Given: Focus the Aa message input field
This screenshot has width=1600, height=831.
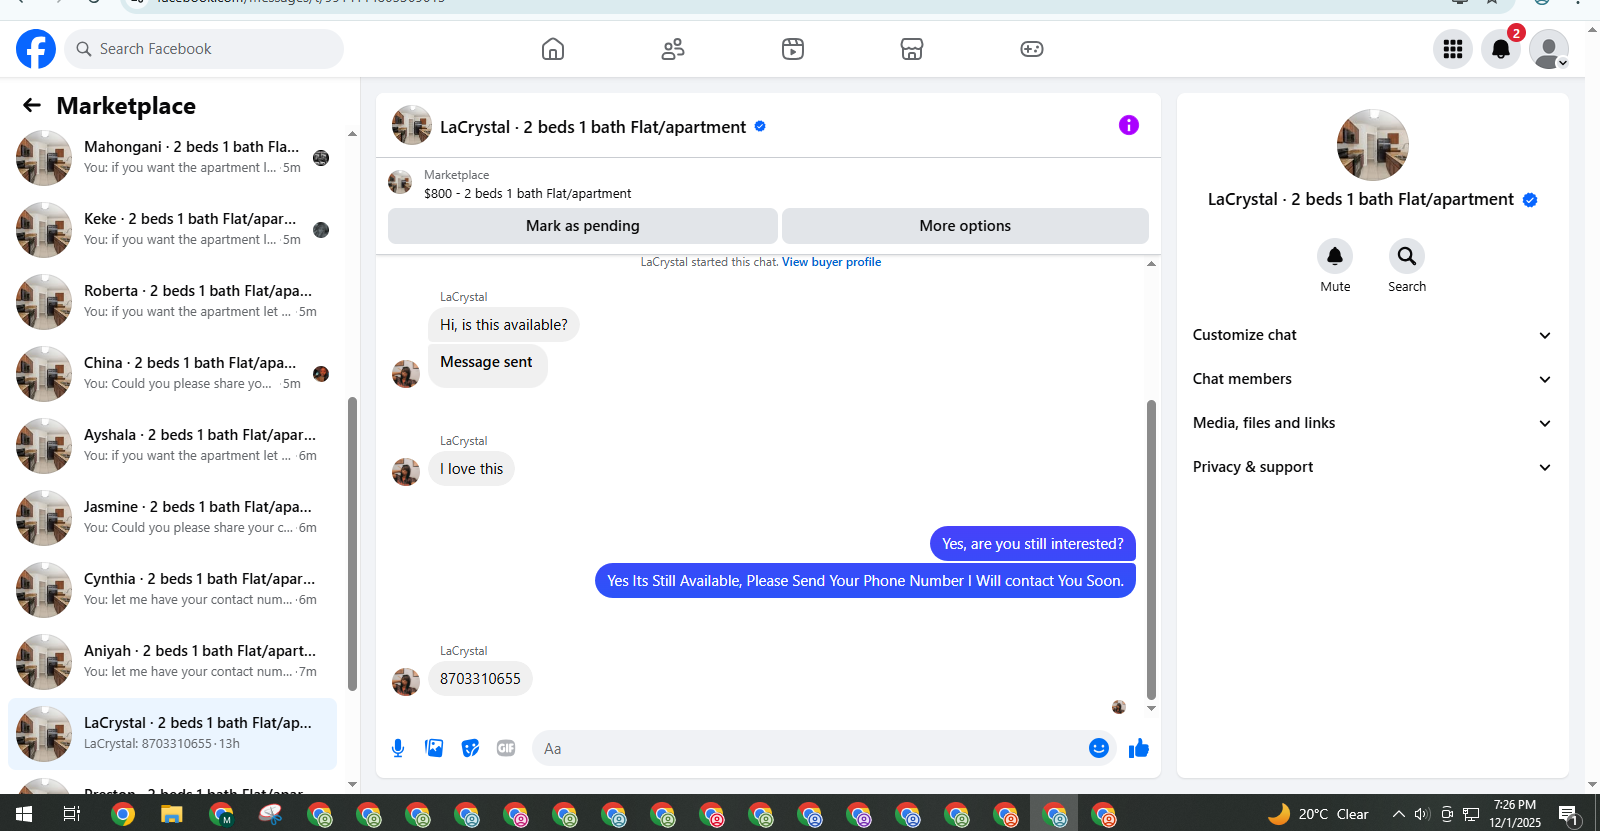Looking at the screenshot, I should [810, 748].
